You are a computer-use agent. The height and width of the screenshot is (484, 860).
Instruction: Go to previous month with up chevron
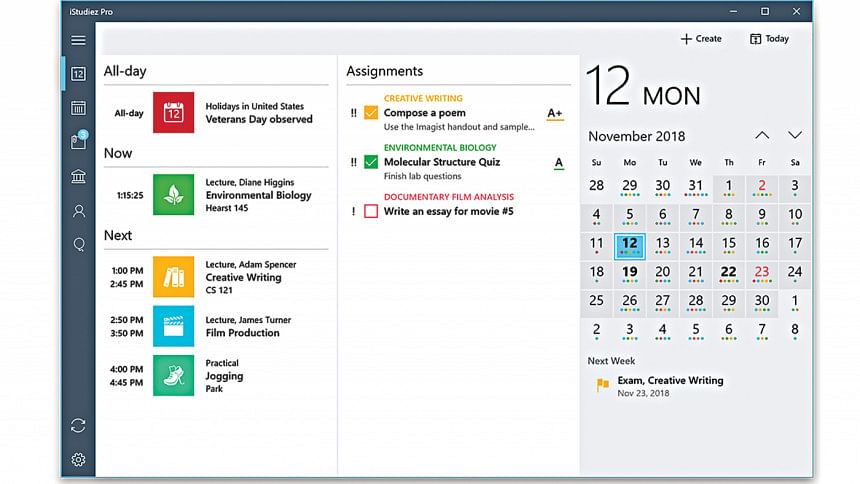tap(762, 135)
